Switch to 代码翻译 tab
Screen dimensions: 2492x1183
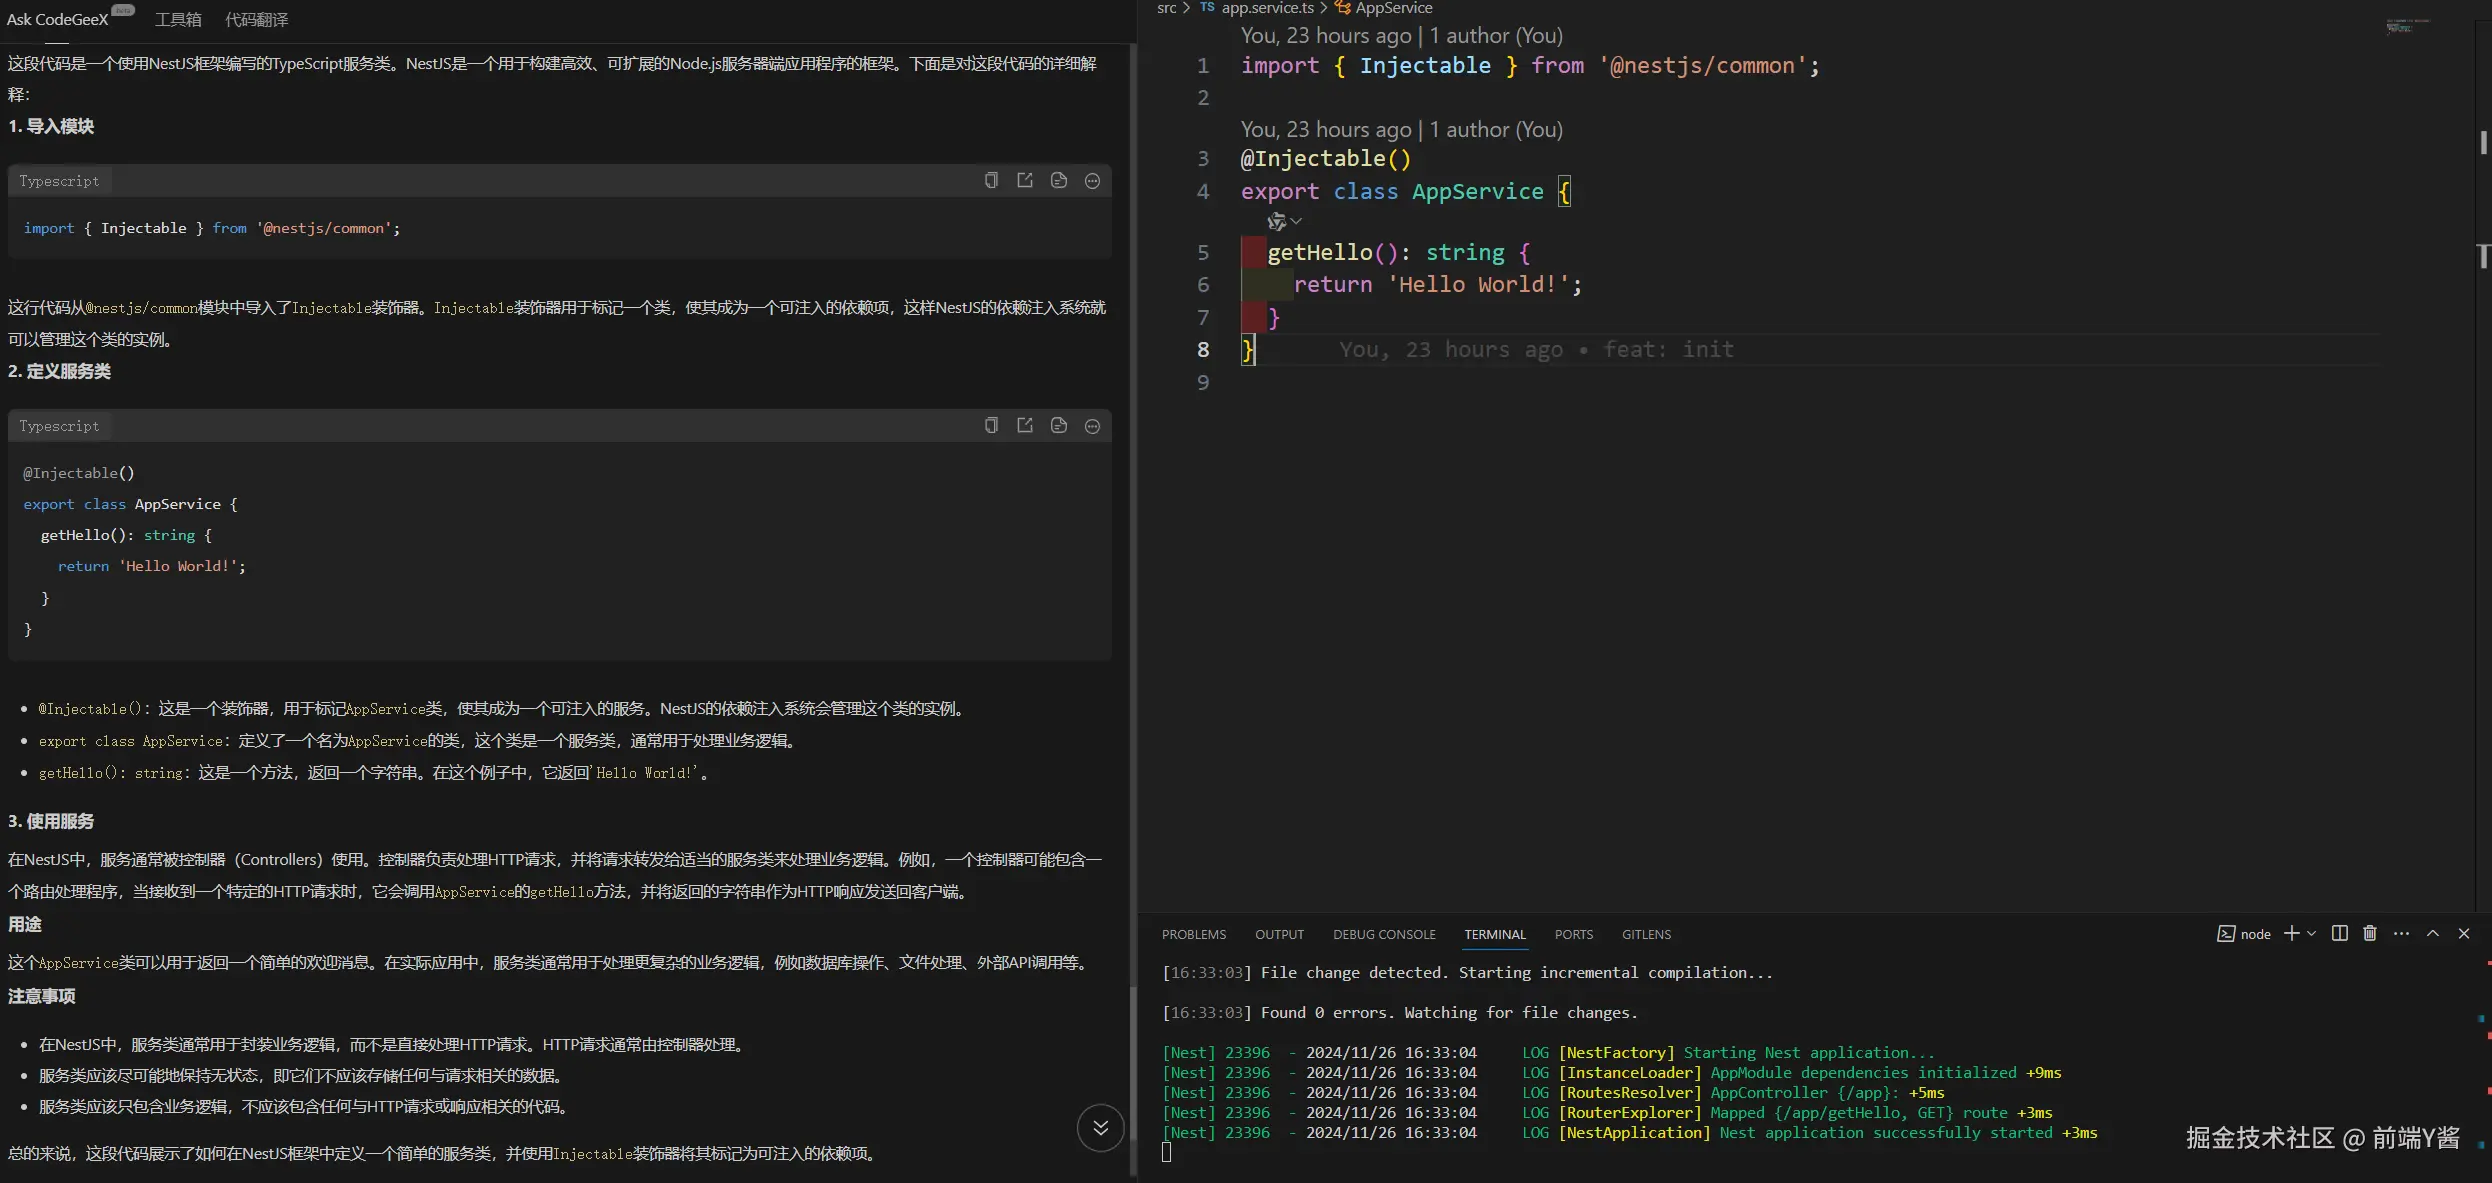(x=256, y=20)
